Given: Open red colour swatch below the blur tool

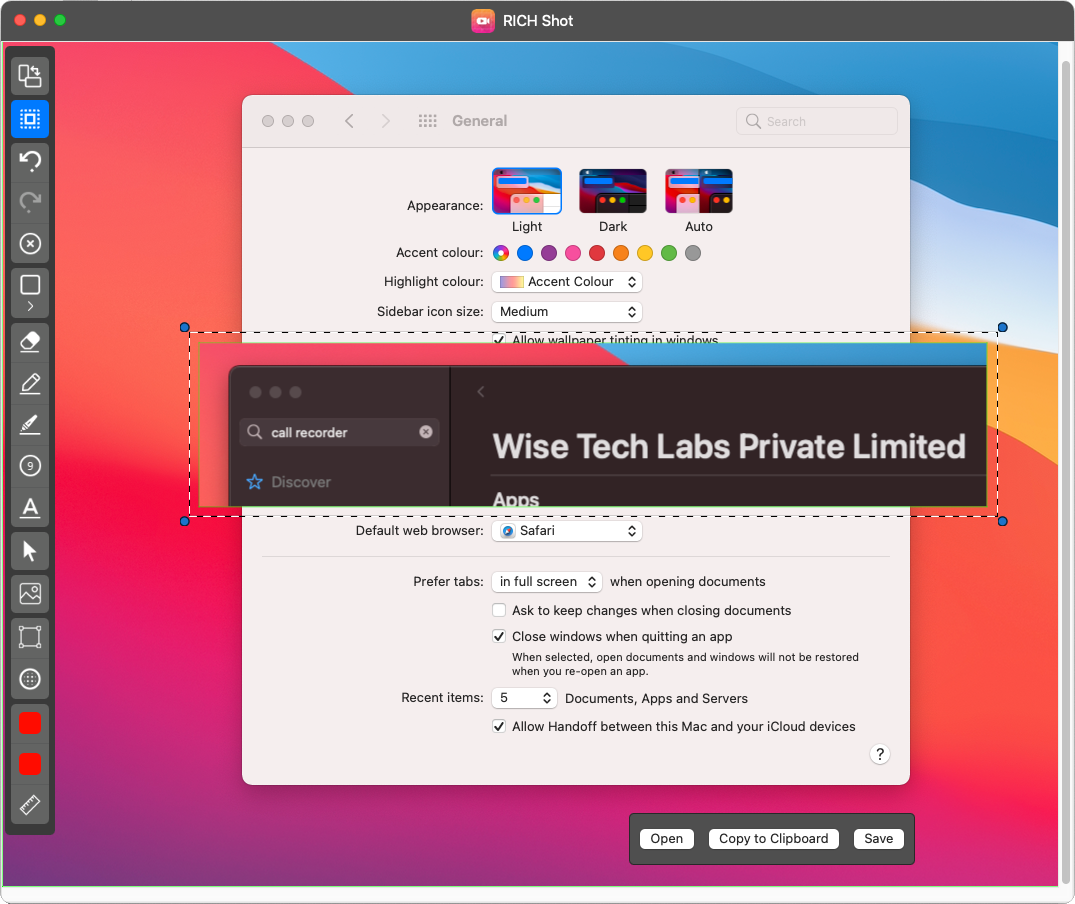Looking at the screenshot, I should (x=29, y=723).
